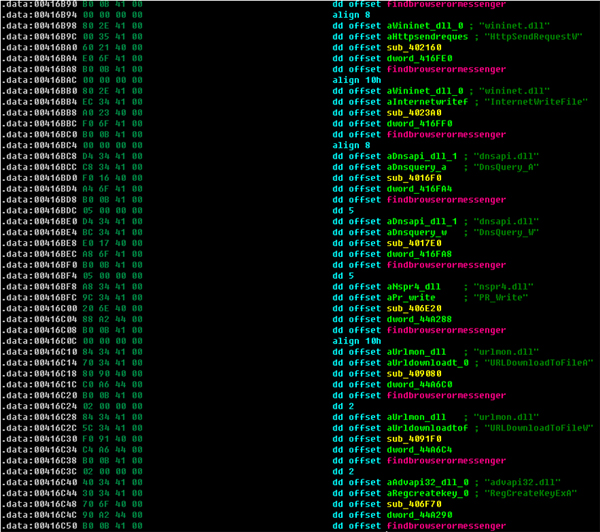600x532 pixels.
Task: Select the address .data:00416B98
Action: (39, 26)
